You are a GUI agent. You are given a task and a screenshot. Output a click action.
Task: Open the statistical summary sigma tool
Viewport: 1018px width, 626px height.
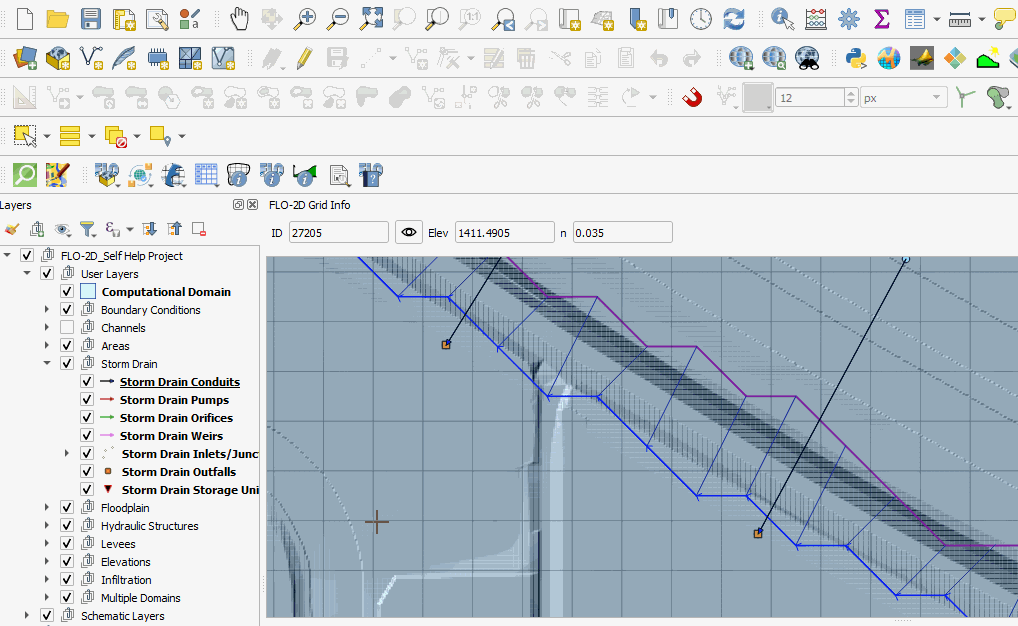[881, 18]
